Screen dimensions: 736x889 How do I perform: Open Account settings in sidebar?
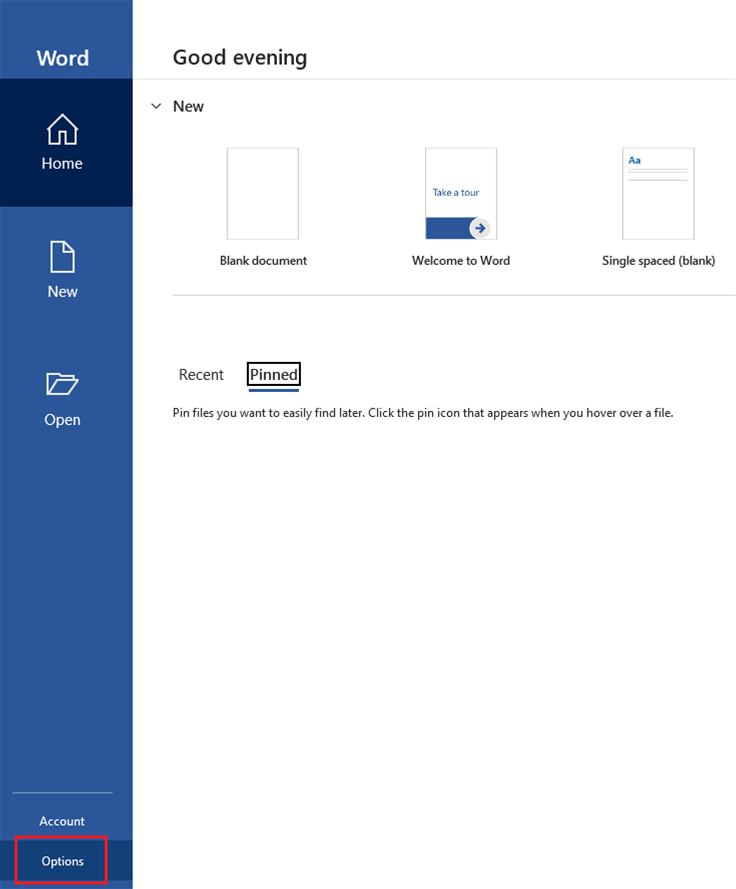tap(62, 821)
